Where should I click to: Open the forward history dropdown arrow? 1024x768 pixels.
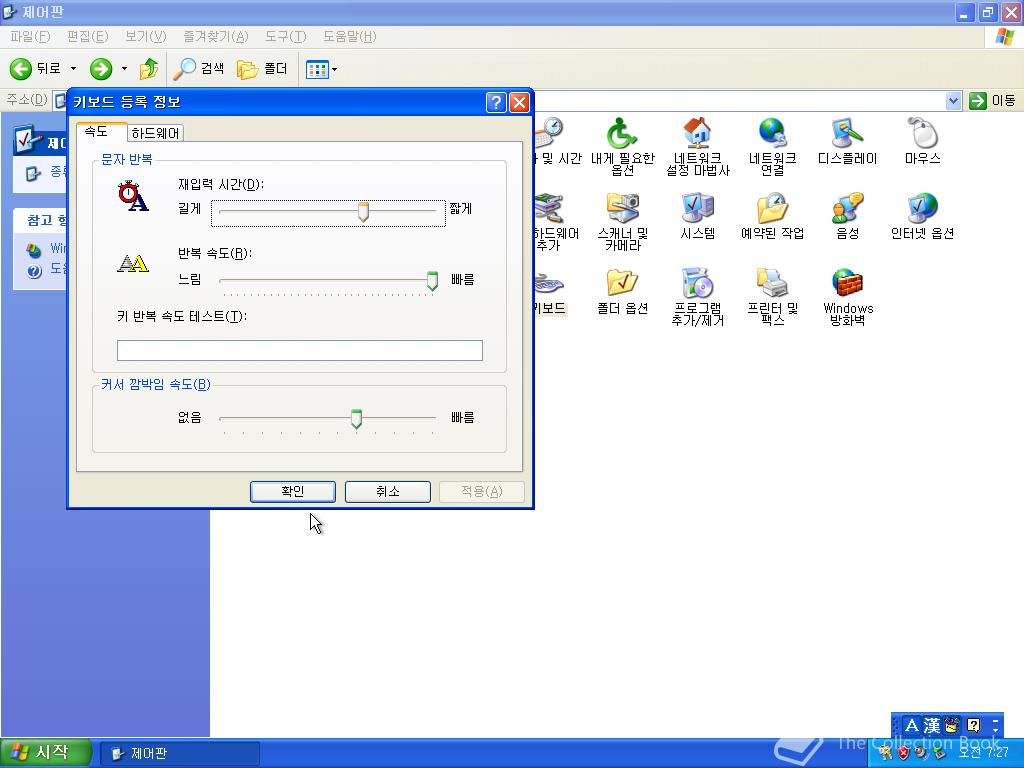[124, 69]
